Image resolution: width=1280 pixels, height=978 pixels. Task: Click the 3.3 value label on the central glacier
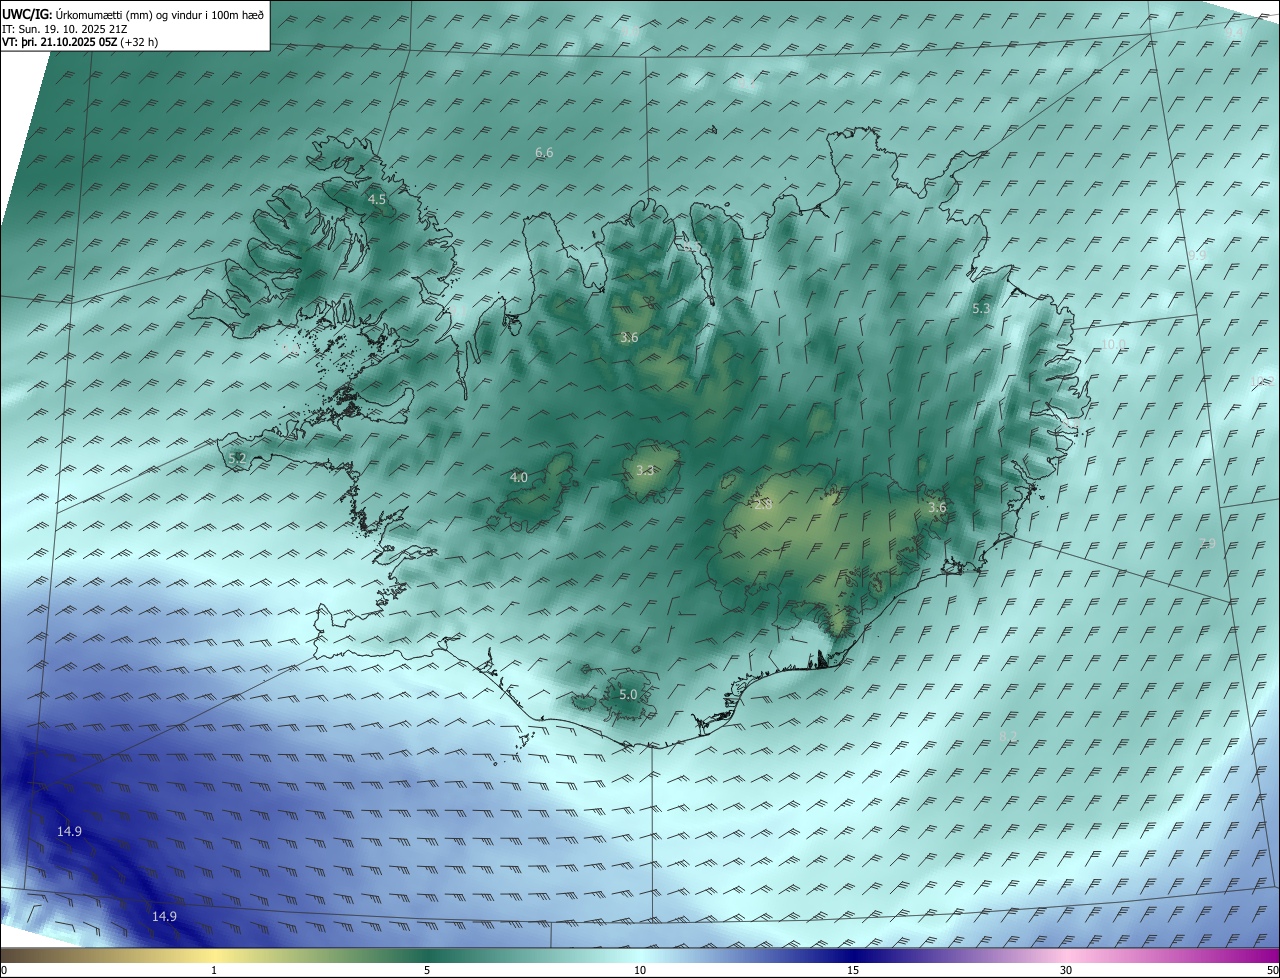(x=646, y=471)
